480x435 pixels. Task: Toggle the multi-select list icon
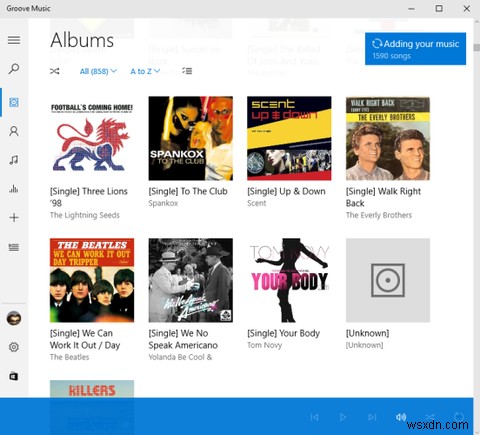187,71
